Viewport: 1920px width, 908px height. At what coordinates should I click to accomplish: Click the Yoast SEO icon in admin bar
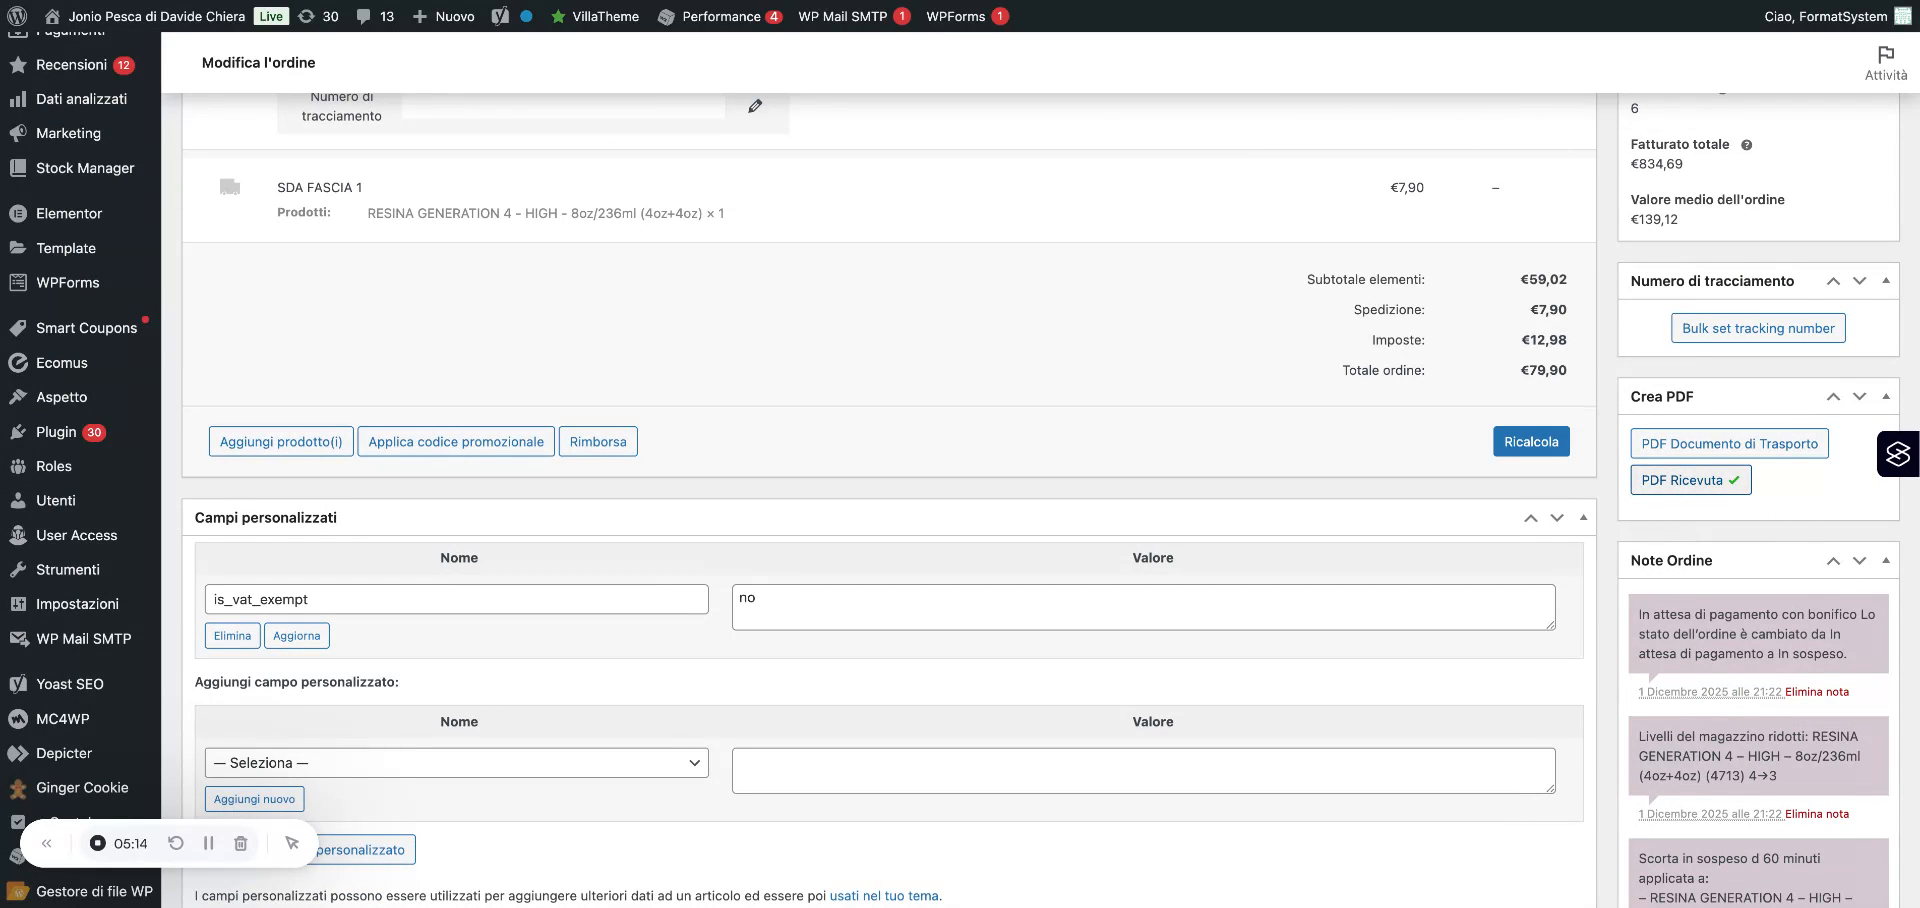tap(499, 16)
